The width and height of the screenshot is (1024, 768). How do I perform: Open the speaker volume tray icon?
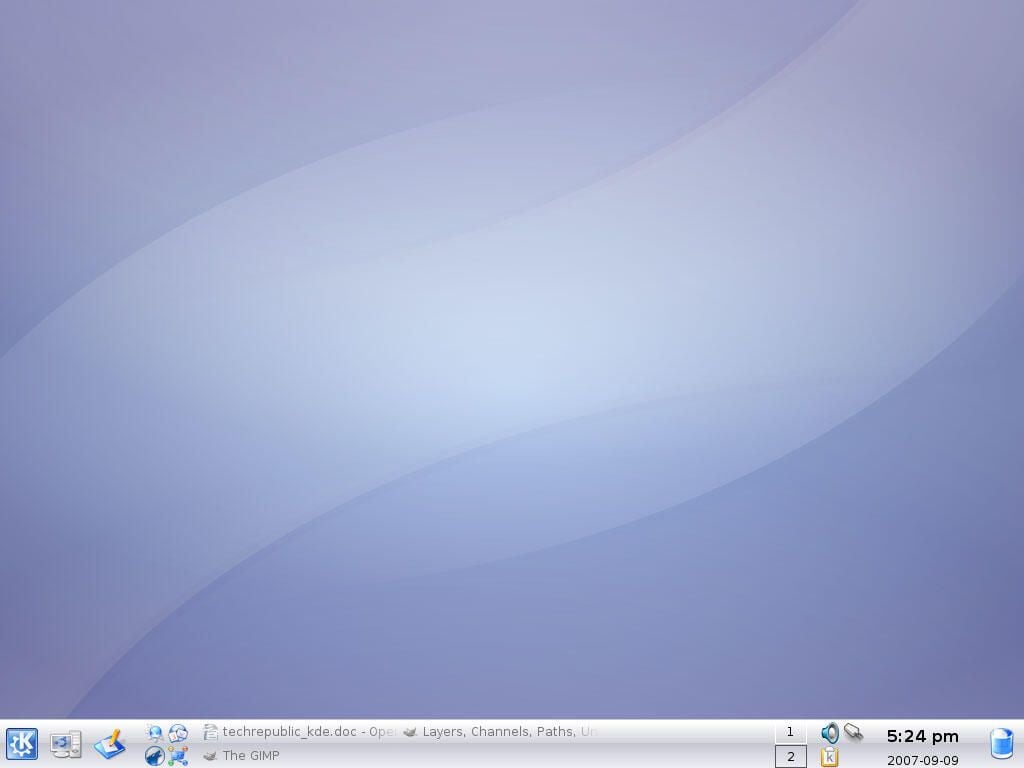[829, 733]
